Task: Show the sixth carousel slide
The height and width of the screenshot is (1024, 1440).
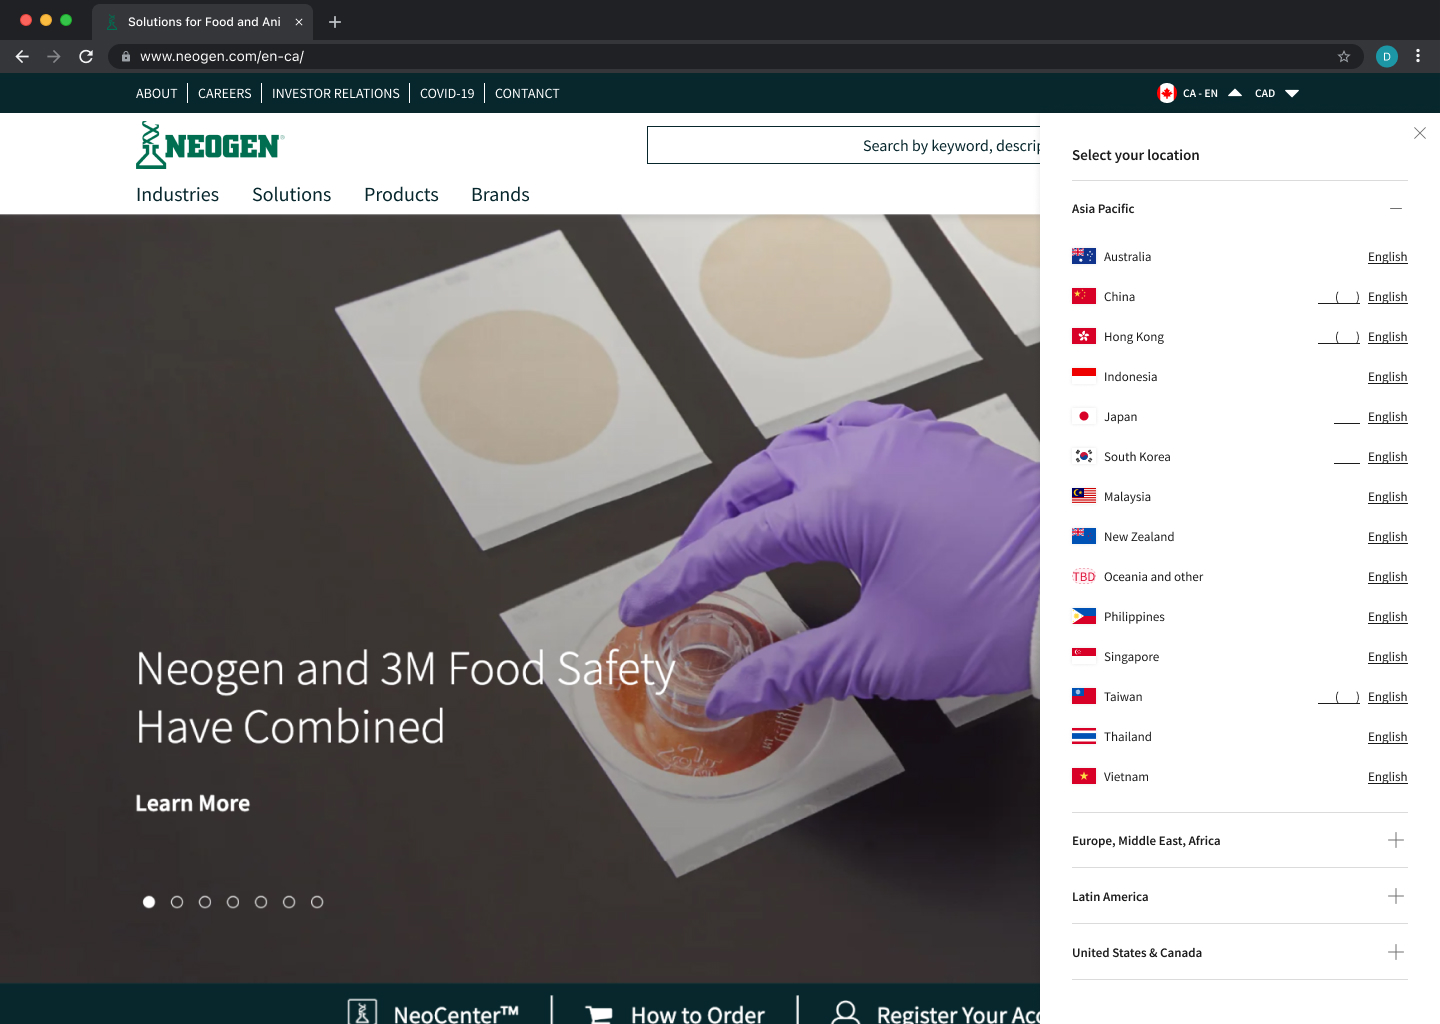Action: pyautogui.click(x=289, y=902)
